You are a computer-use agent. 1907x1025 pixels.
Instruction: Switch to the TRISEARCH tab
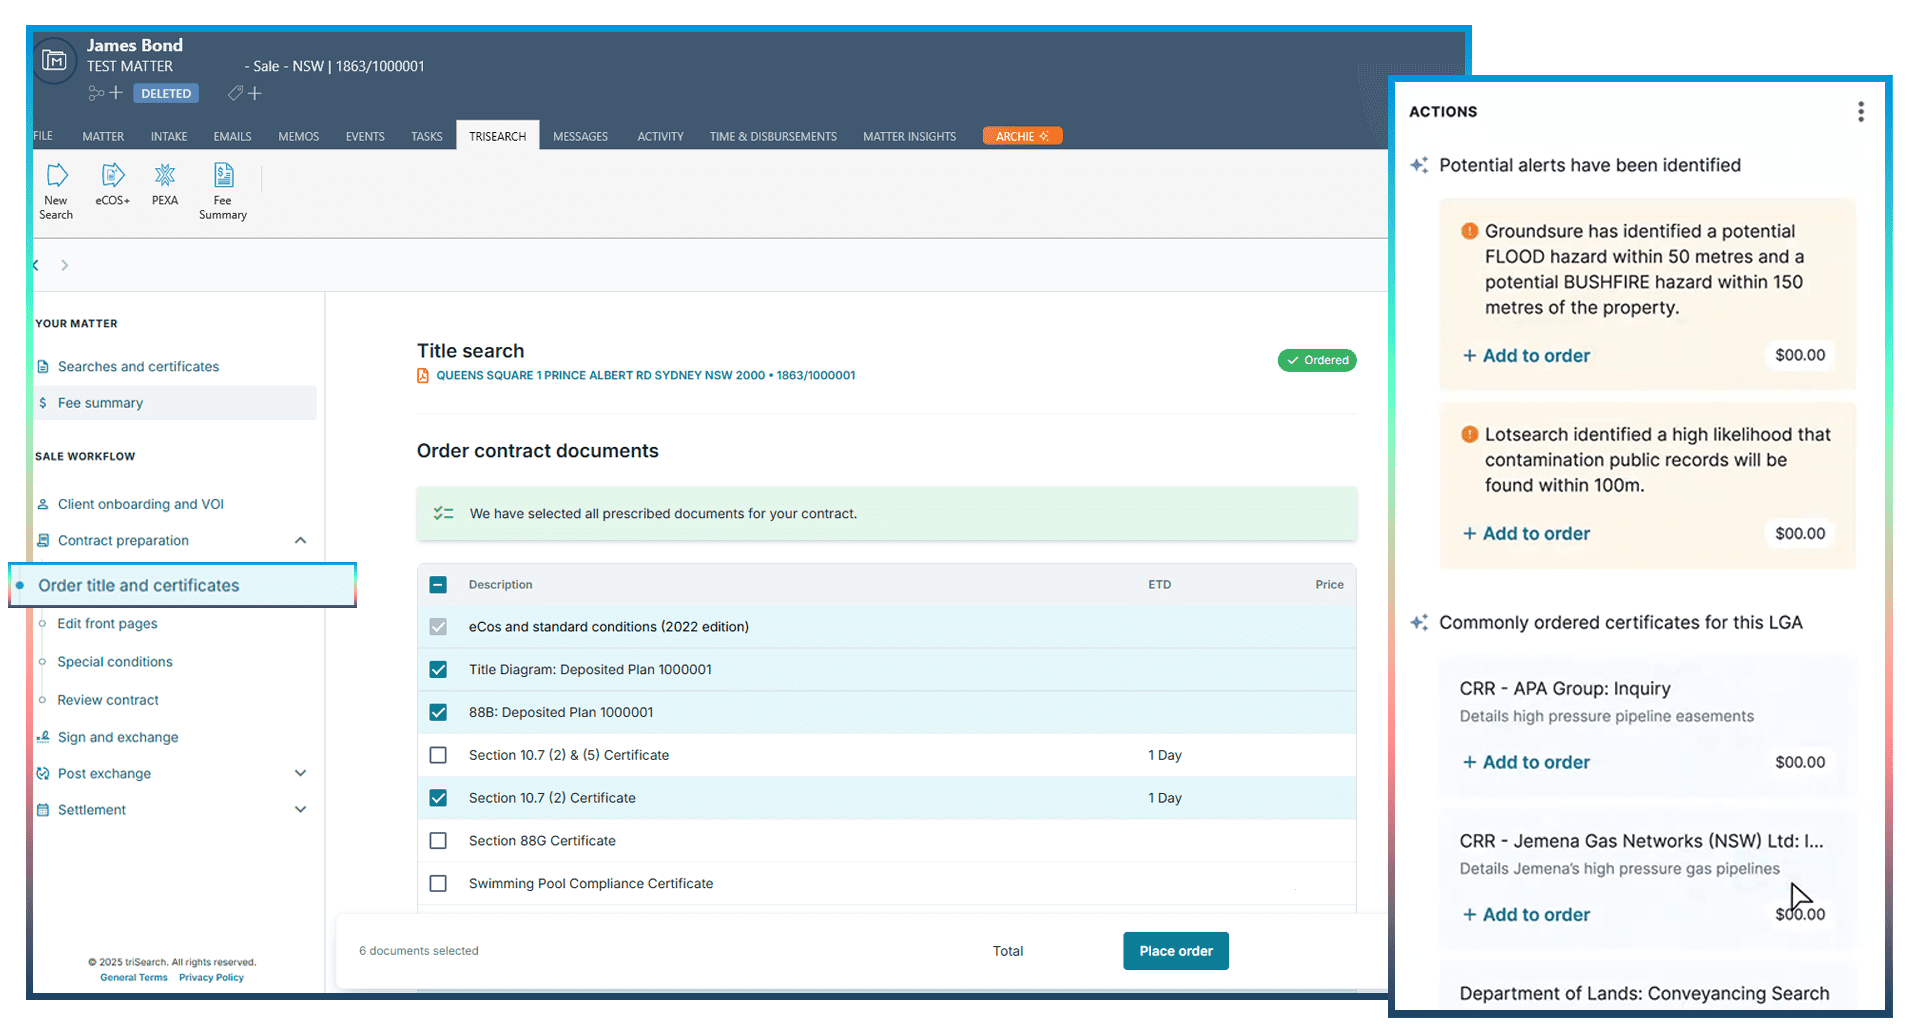(x=497, y=136)
